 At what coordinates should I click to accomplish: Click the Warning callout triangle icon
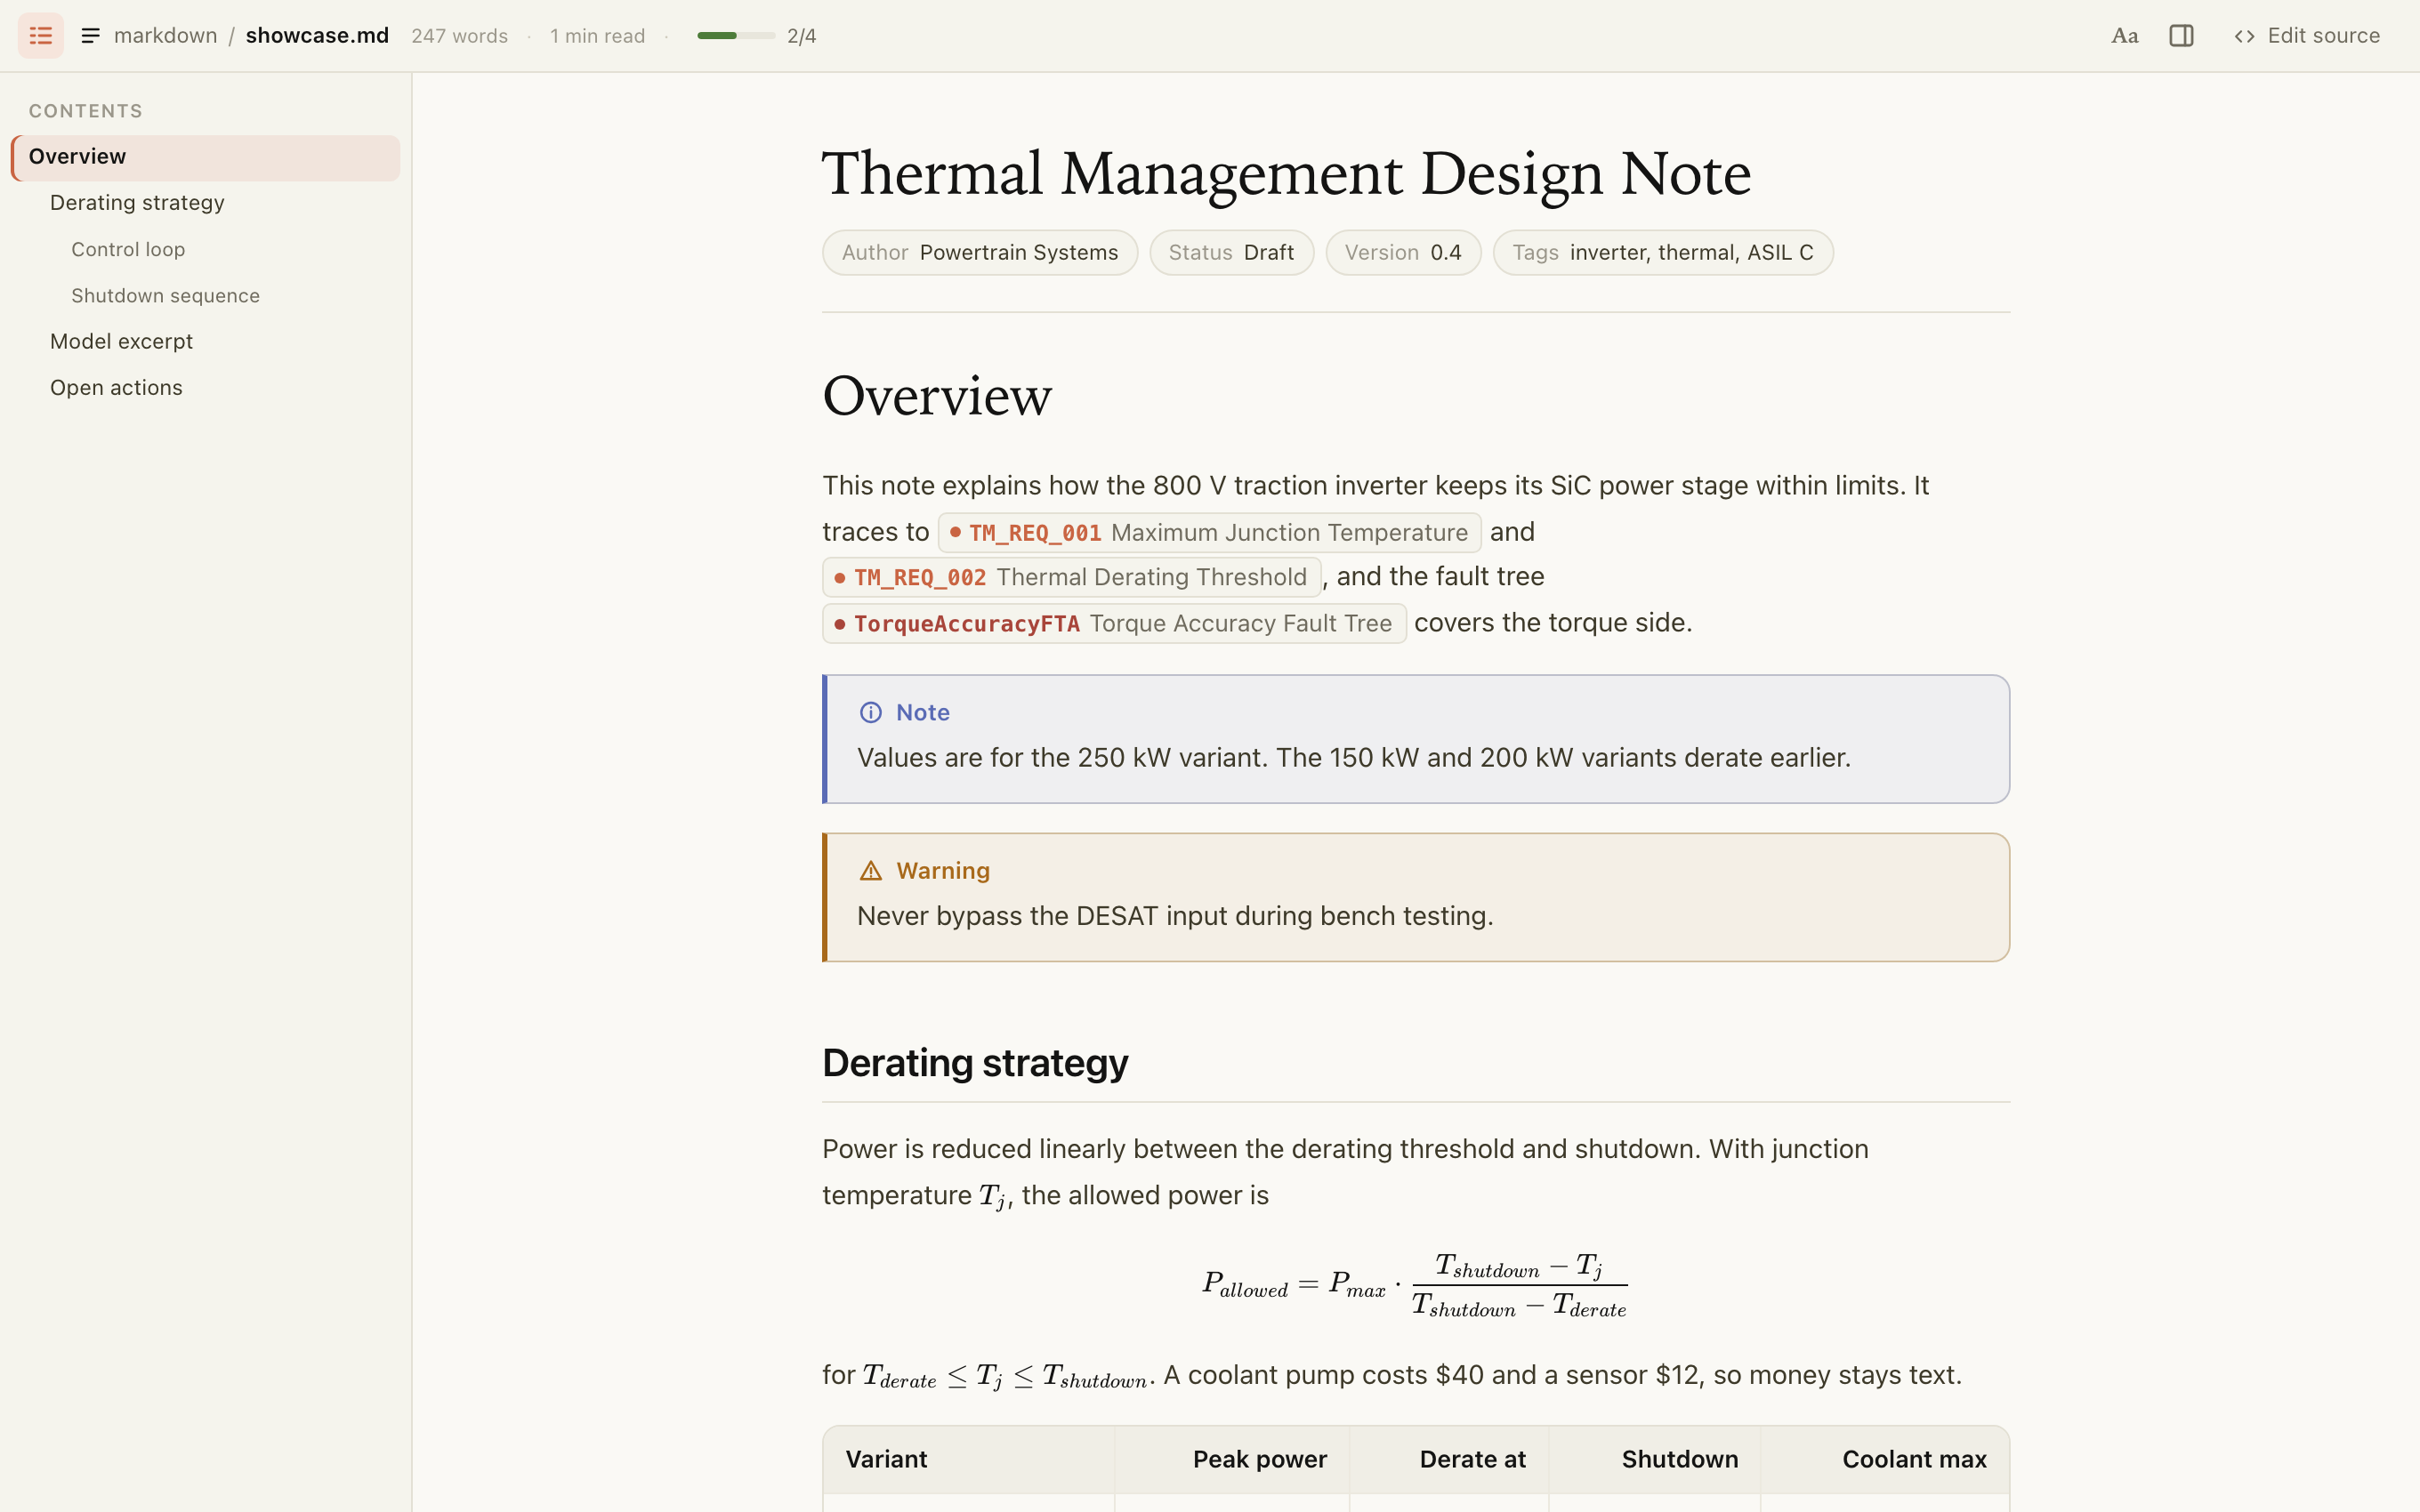pos(870,871)
